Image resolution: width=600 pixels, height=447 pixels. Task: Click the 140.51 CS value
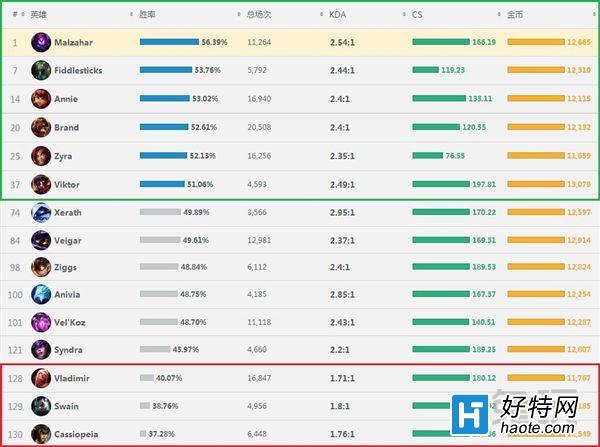(483, 322)
